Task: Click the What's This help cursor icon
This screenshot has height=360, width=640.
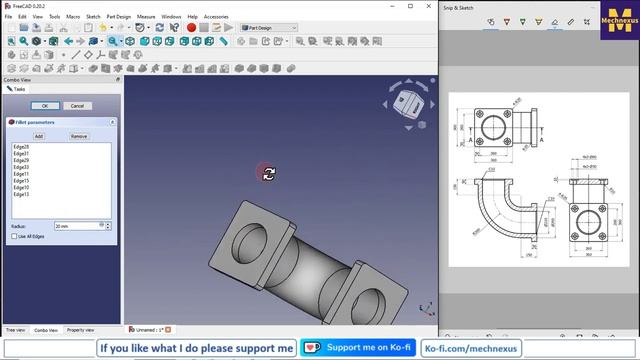Action: pos(174,28)
